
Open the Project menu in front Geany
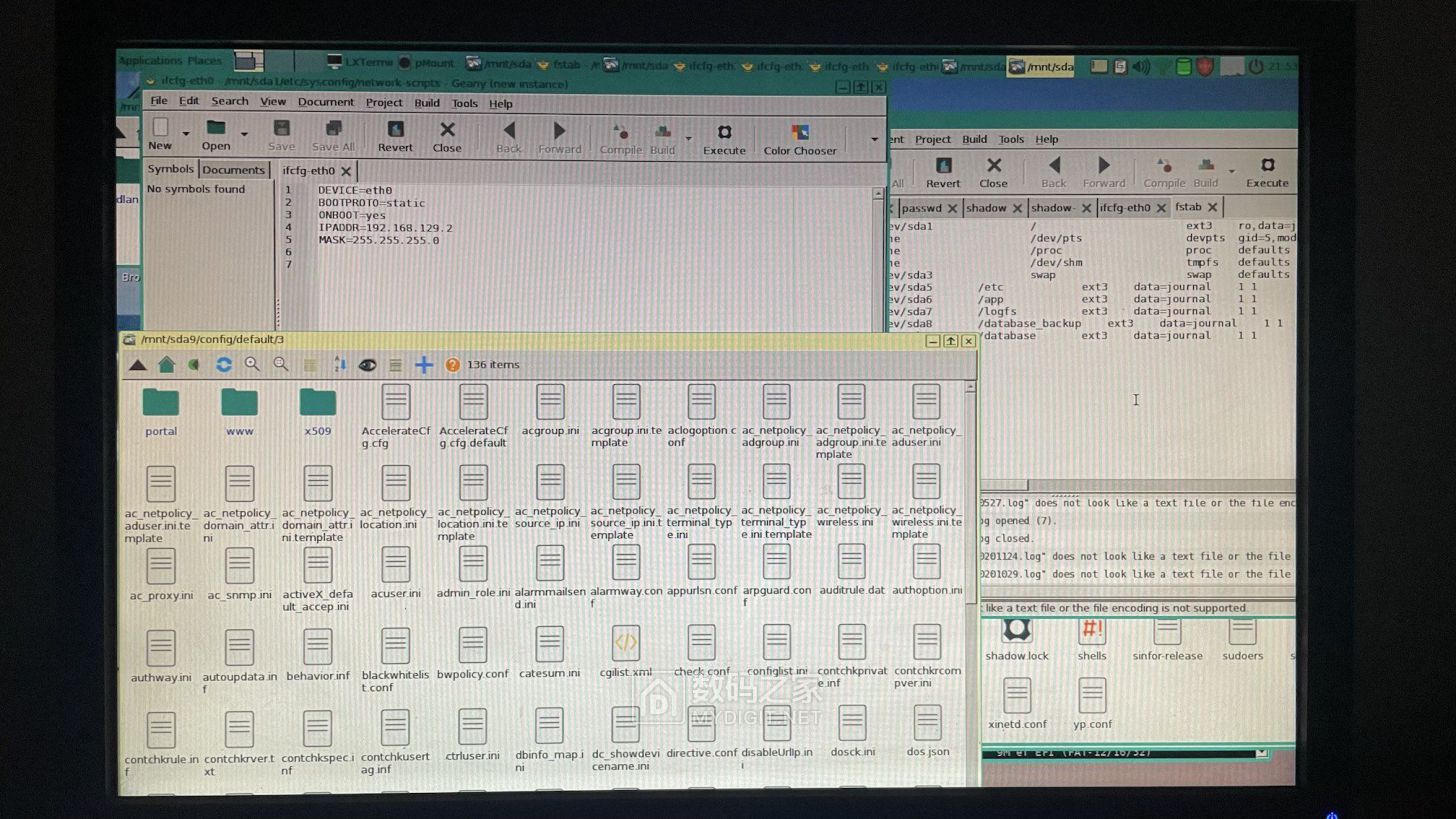click(384, 102)
